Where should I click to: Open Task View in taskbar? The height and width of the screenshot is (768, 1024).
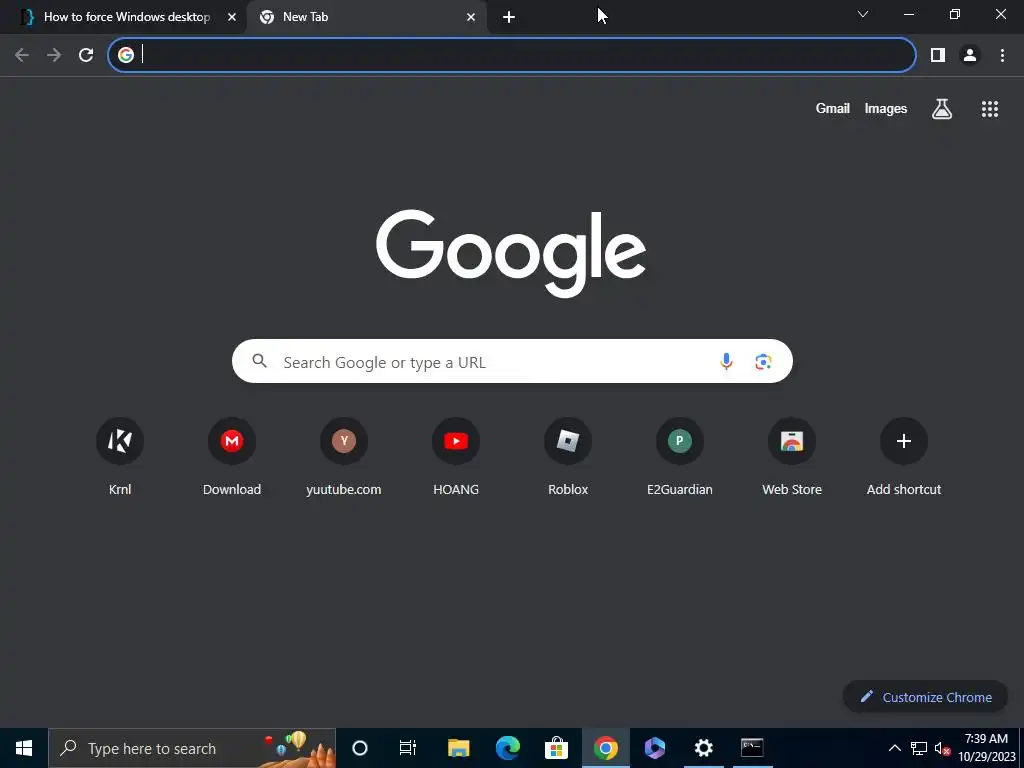point(408,748)
